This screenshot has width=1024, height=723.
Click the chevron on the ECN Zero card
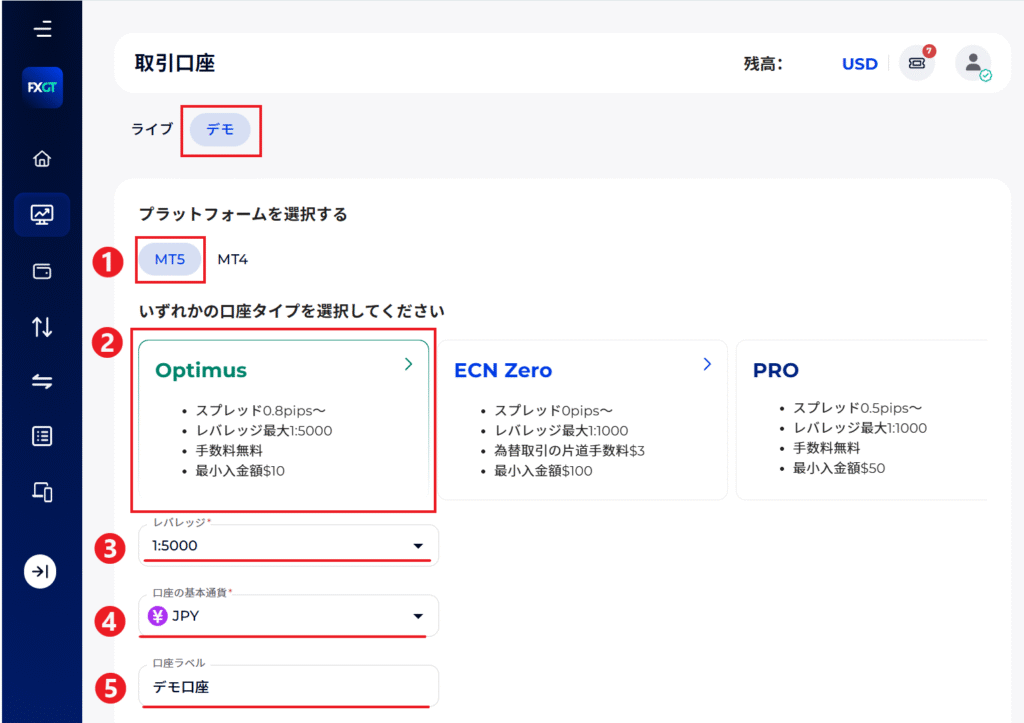click(x=707, y=364)
